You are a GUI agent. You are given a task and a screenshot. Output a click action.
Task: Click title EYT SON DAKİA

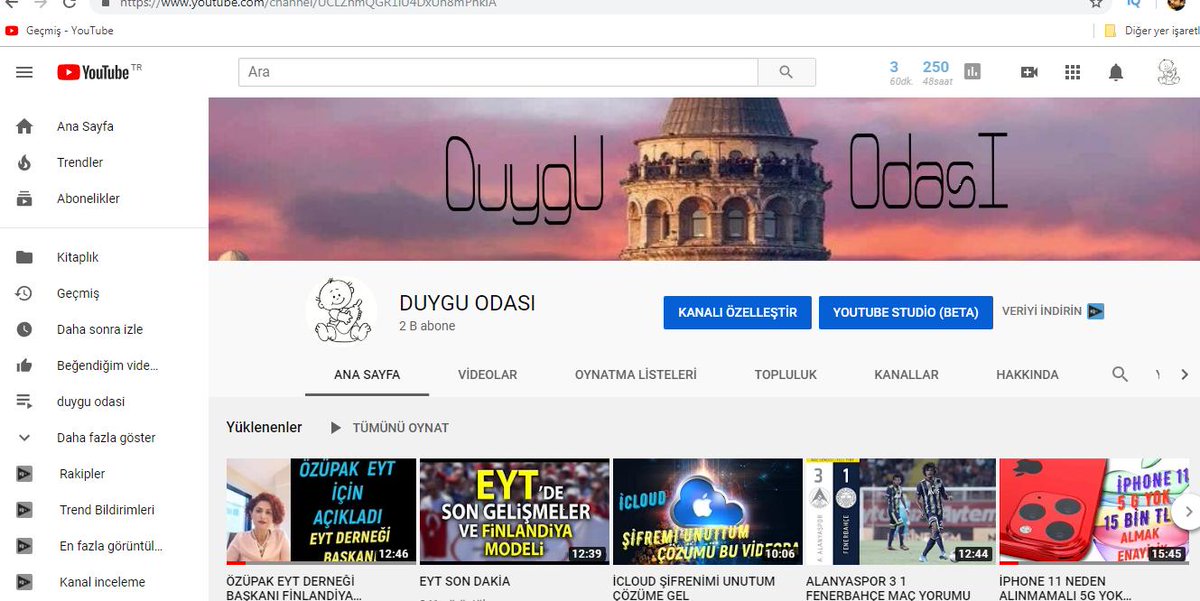465,581
